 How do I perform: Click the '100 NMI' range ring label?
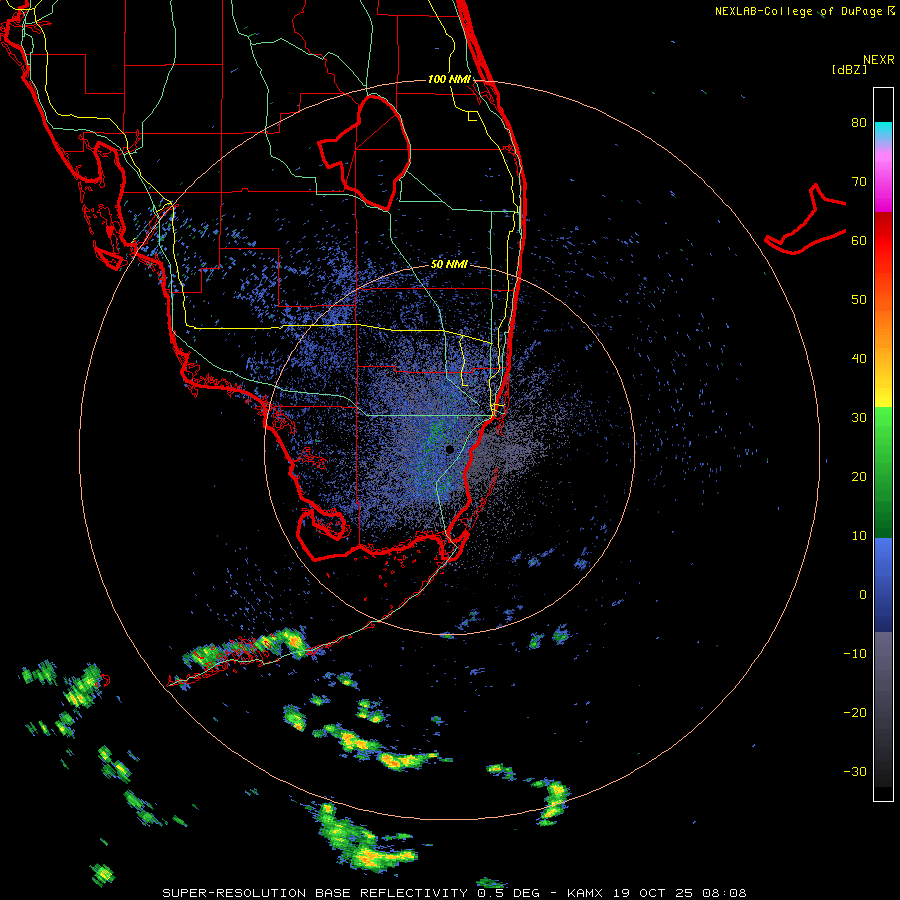click(449, 79)
